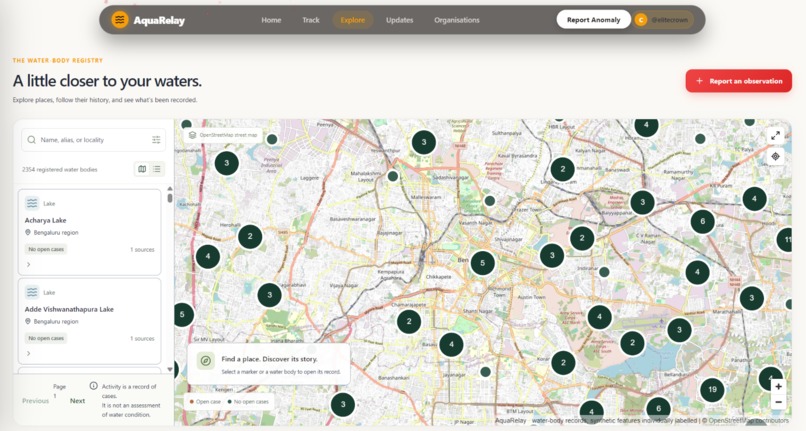Click the location pin under Adde Vishwanathapura Lake
The image size is (806, 431).
pos(28,321)
